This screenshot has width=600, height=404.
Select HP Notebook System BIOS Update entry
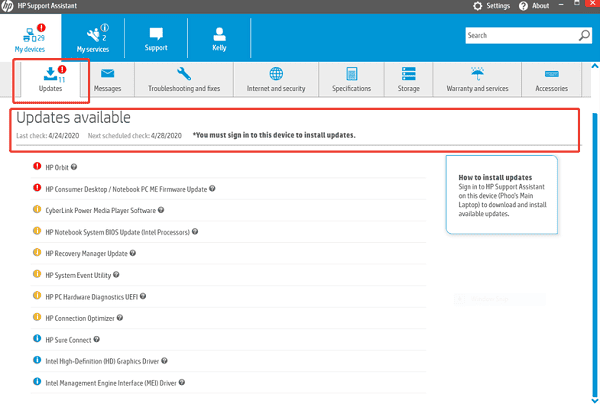pyautogui.click(x=116, y=232)
